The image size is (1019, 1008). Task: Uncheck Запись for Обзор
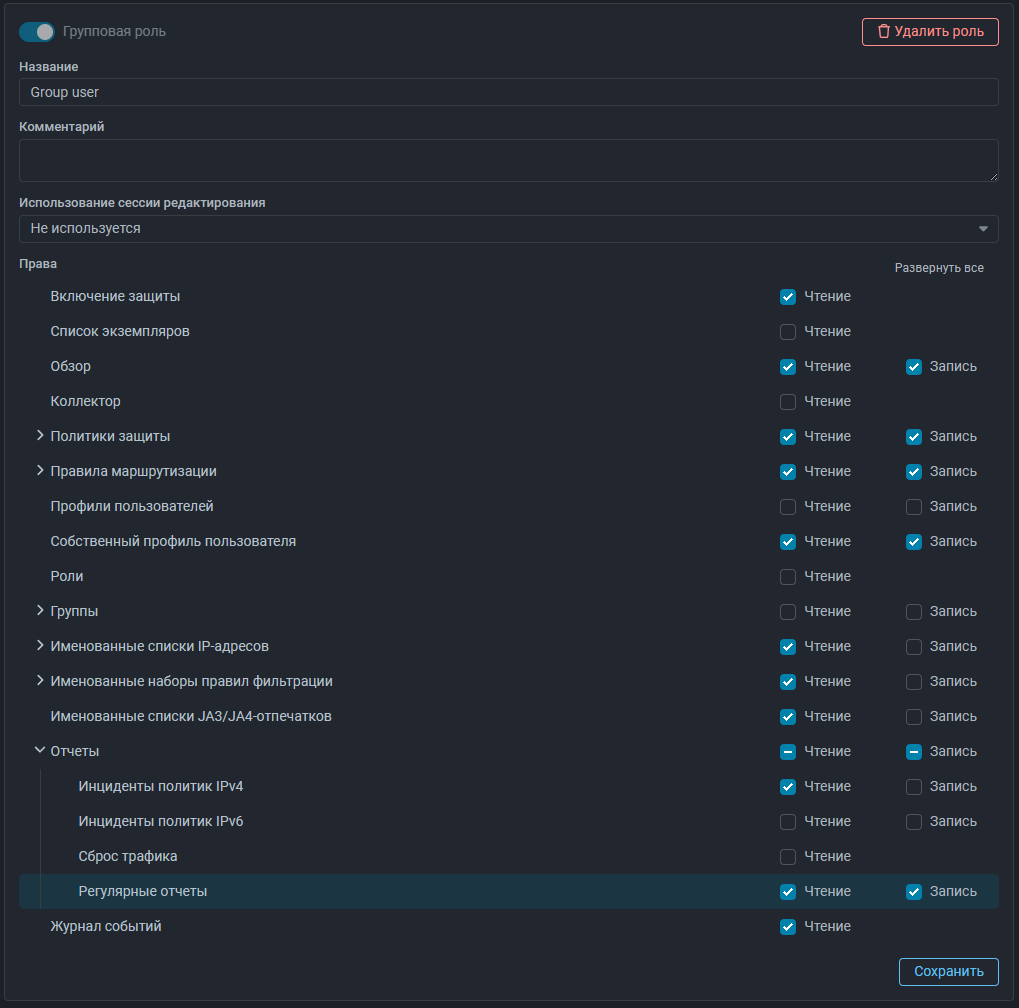point(913,367)
